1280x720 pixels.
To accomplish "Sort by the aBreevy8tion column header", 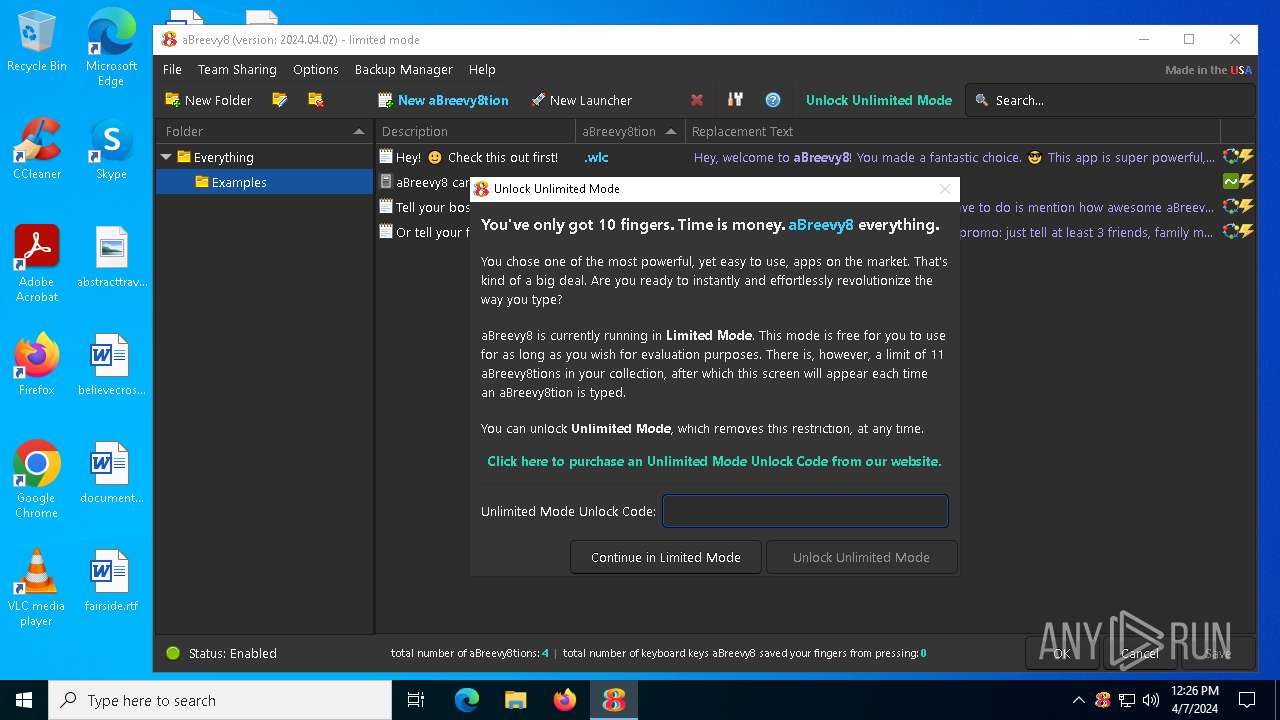I will click(x=629, y=131).
